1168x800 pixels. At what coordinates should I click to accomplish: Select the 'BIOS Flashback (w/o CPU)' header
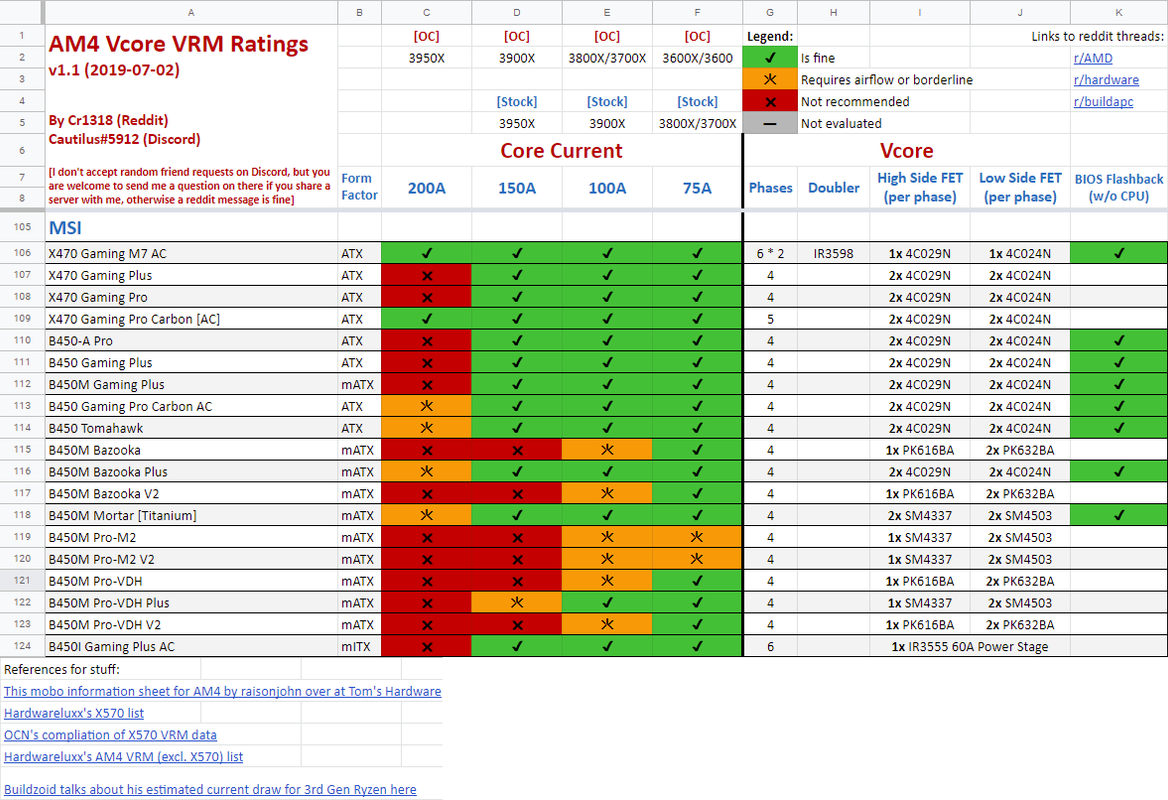1119,188
